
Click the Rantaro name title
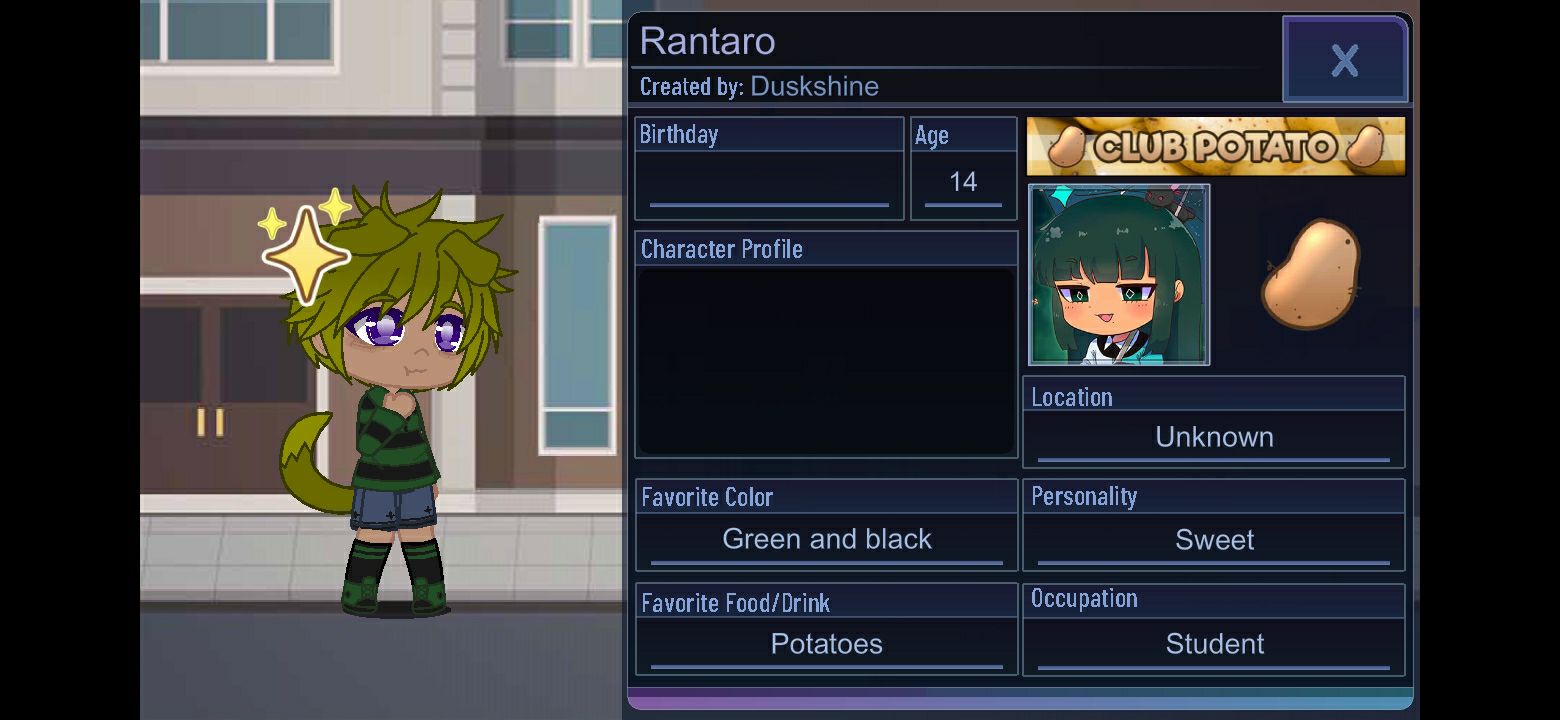707,41
